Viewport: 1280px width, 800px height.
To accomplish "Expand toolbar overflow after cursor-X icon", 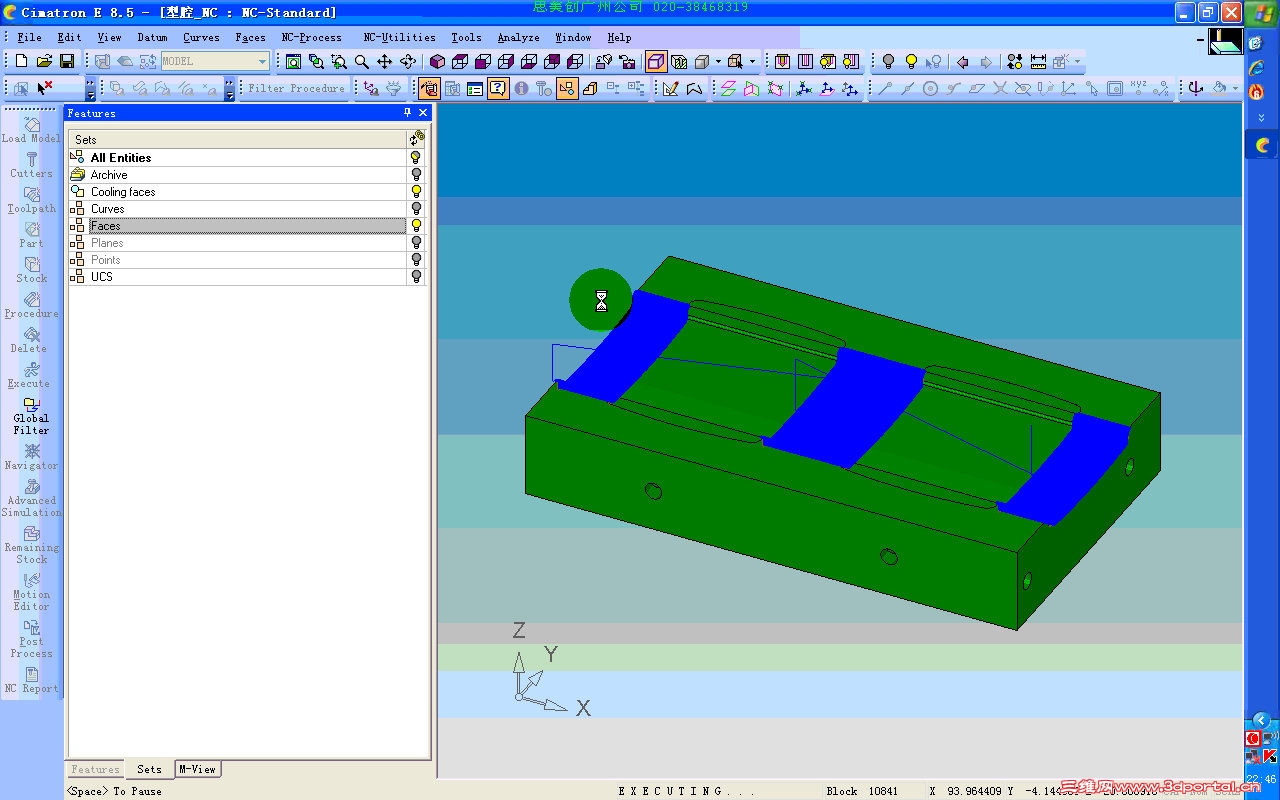I will point(90,89).
